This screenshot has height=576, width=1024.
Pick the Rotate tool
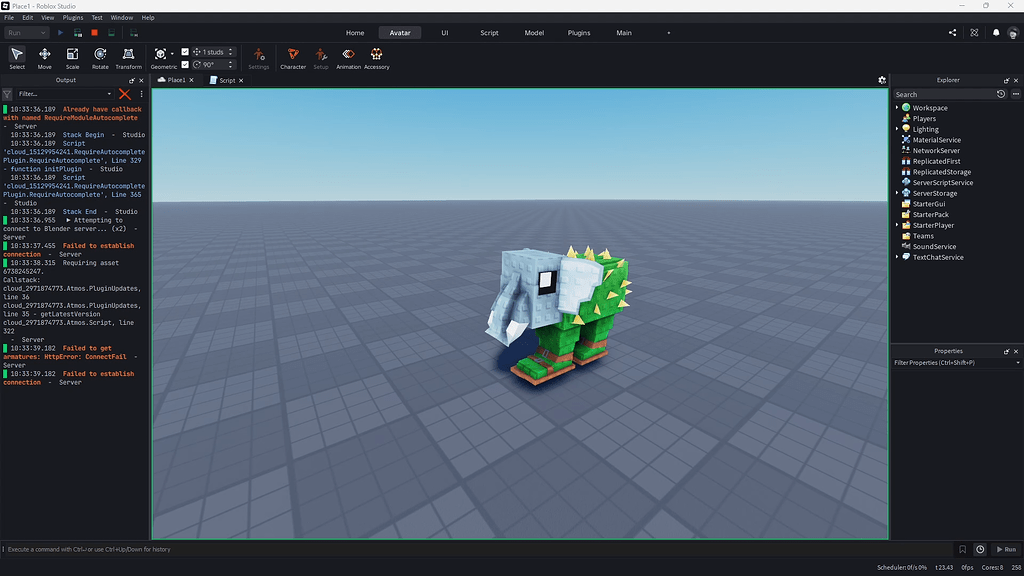coord(100,57)
